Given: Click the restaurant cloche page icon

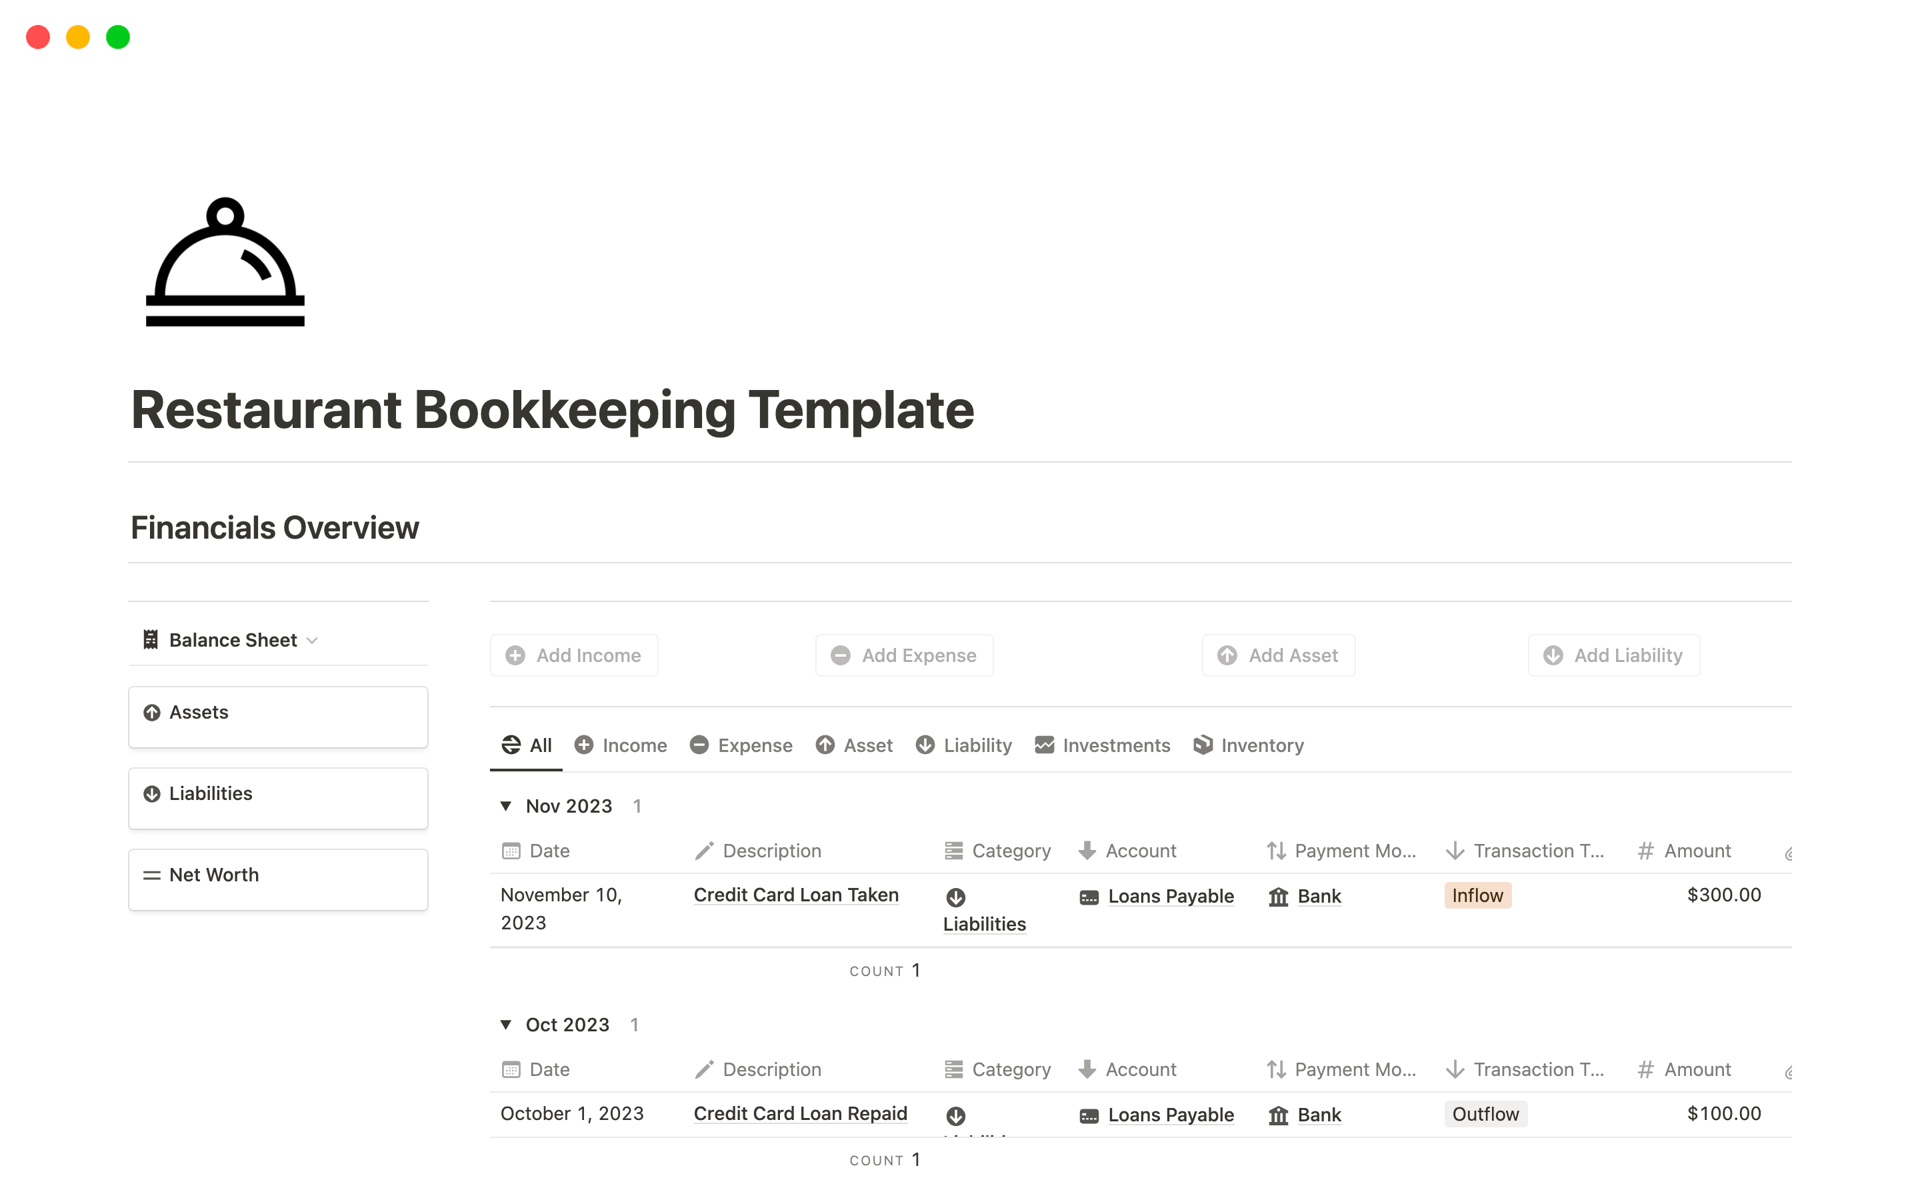Looking at the screenshot, I should [225, 262].
